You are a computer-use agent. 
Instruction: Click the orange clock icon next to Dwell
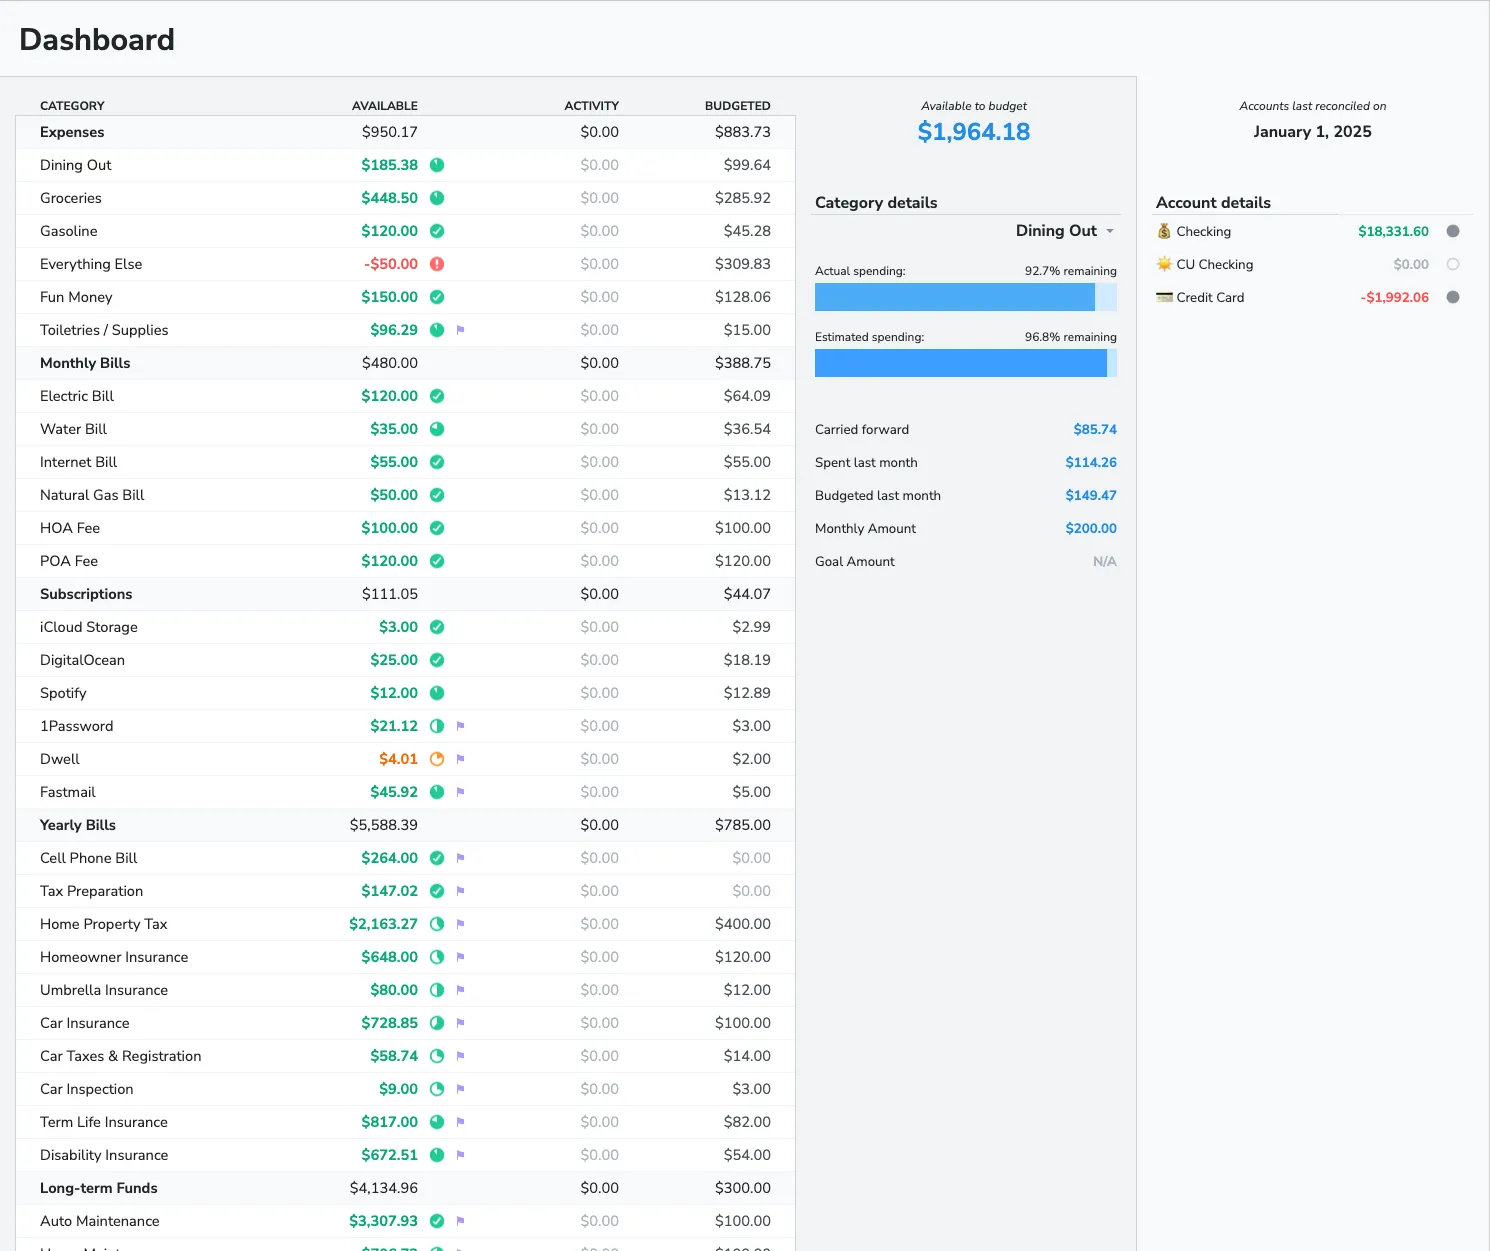pyautogui.click(x=437, y=759)
